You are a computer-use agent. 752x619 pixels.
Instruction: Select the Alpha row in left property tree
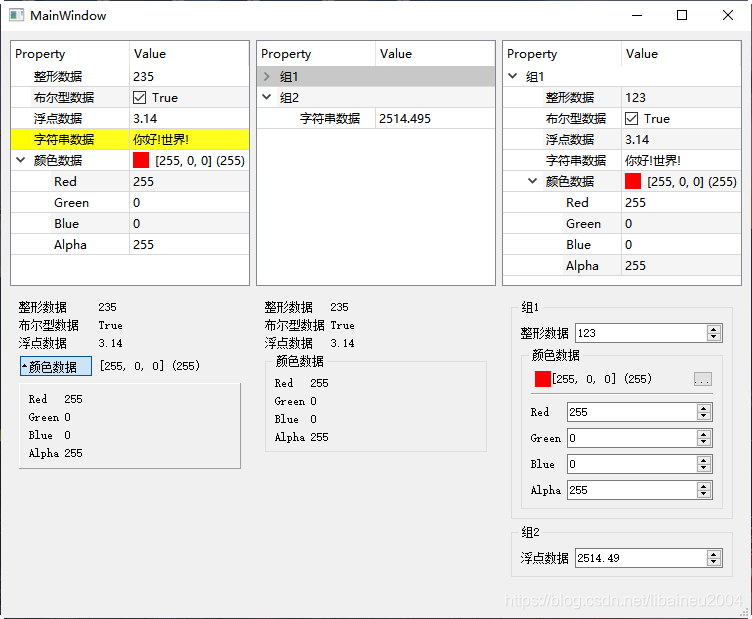click(130, 245)
